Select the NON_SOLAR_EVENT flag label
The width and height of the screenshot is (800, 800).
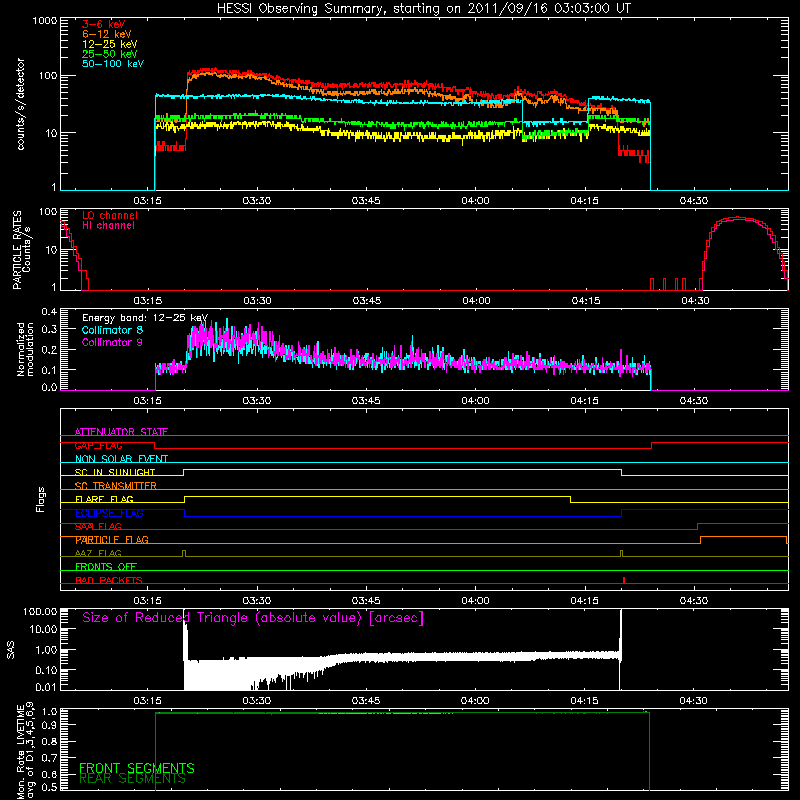(121, 459)
